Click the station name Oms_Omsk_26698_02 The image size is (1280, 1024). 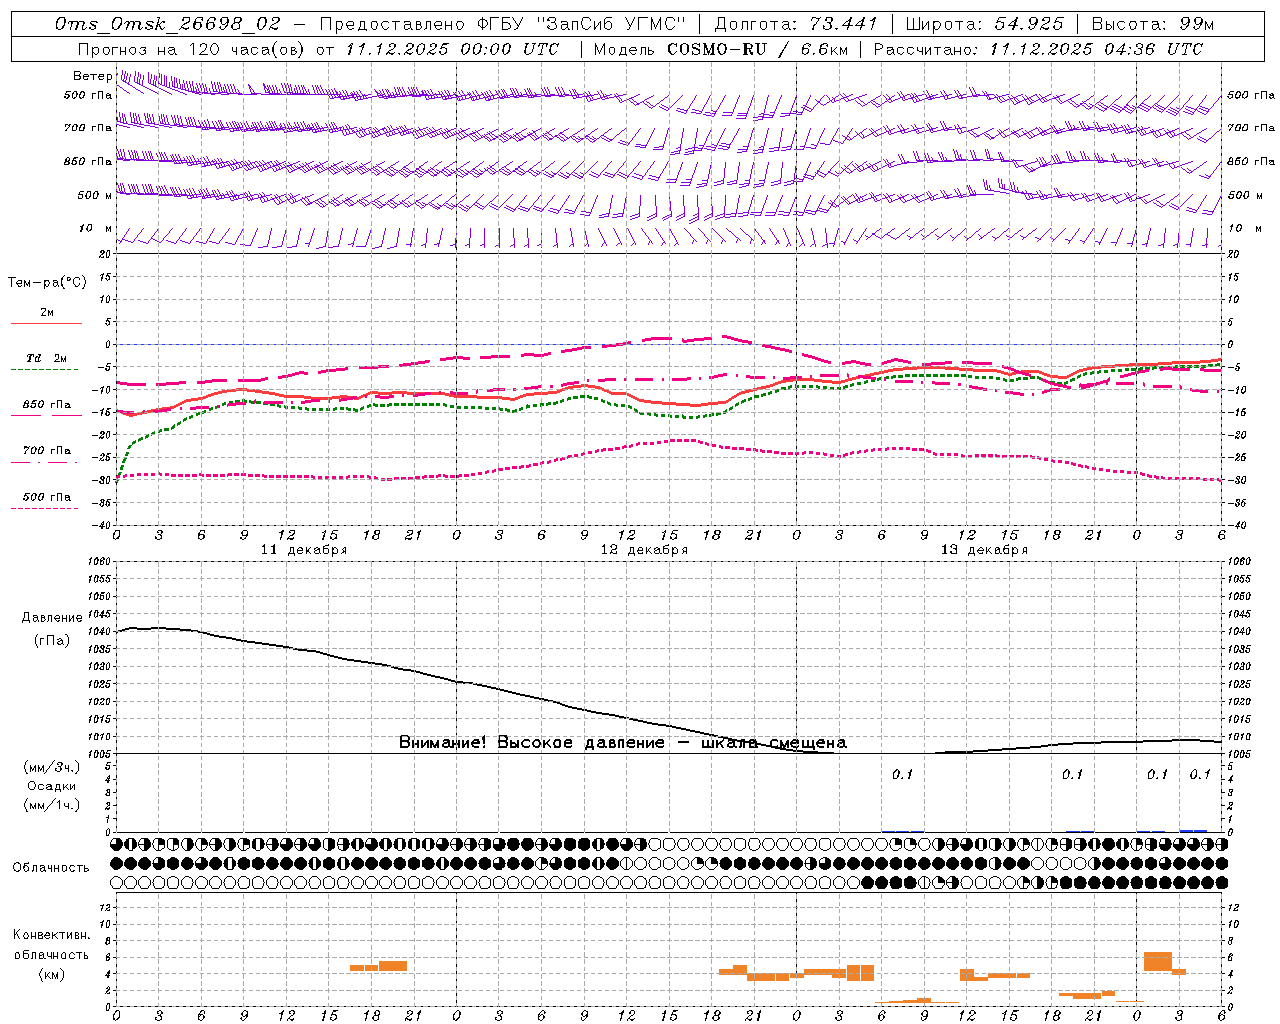pos(168,24)
